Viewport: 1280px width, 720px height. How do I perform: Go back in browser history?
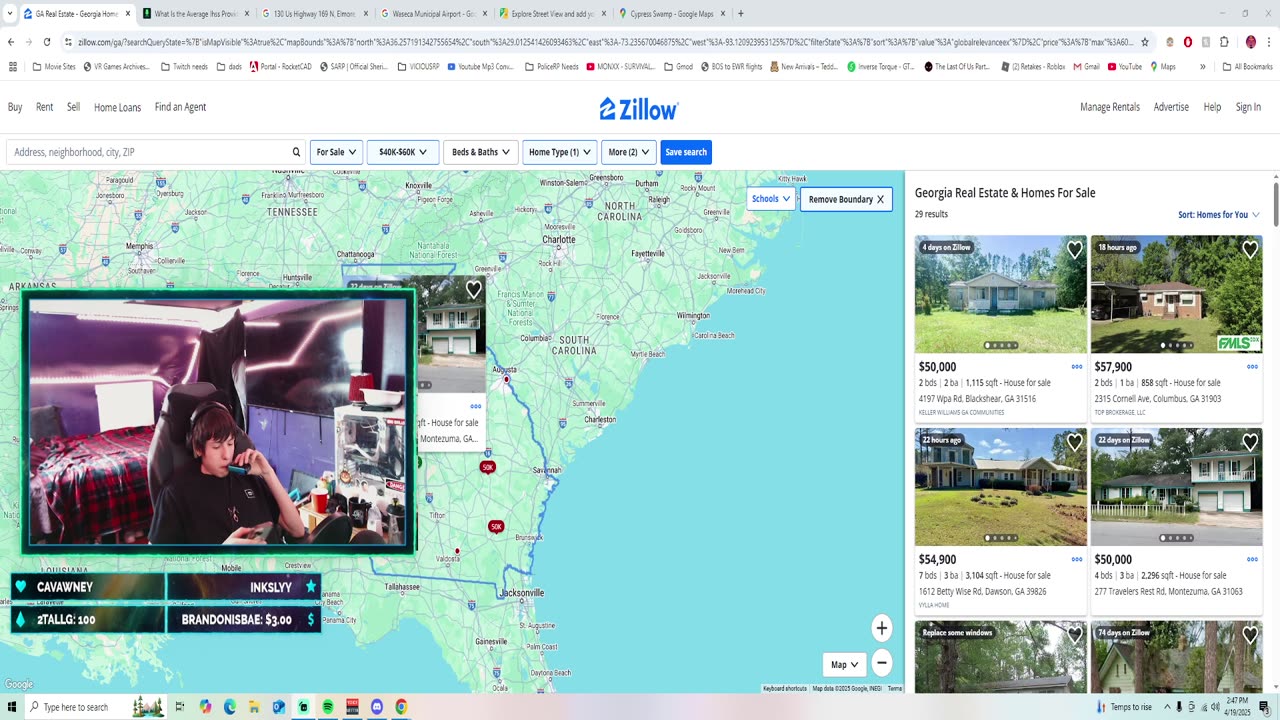click(11, 42)
